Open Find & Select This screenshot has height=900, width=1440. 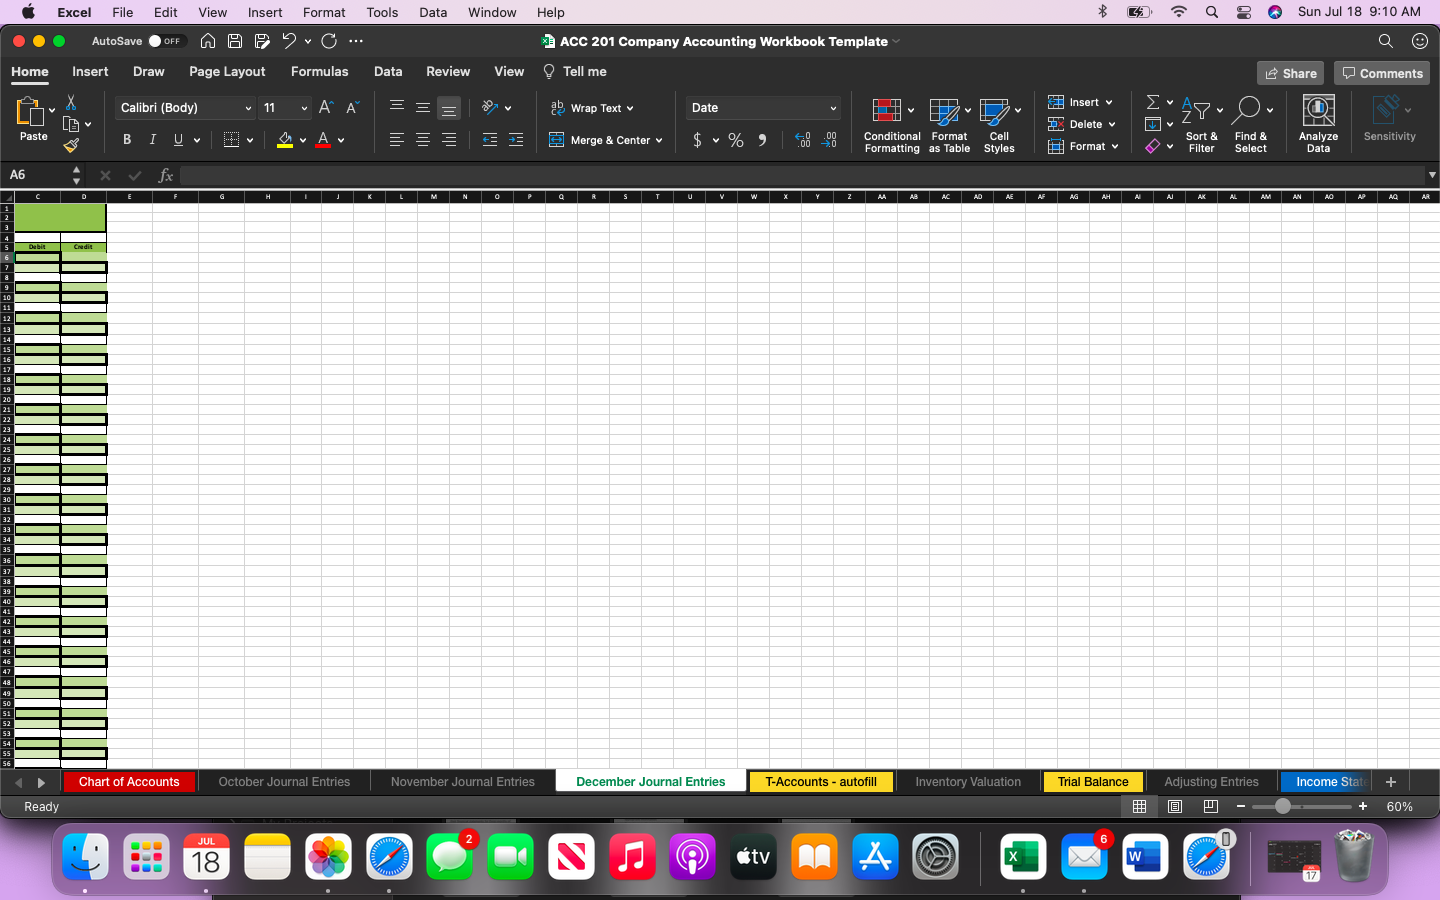click(x=1251, y=124)
